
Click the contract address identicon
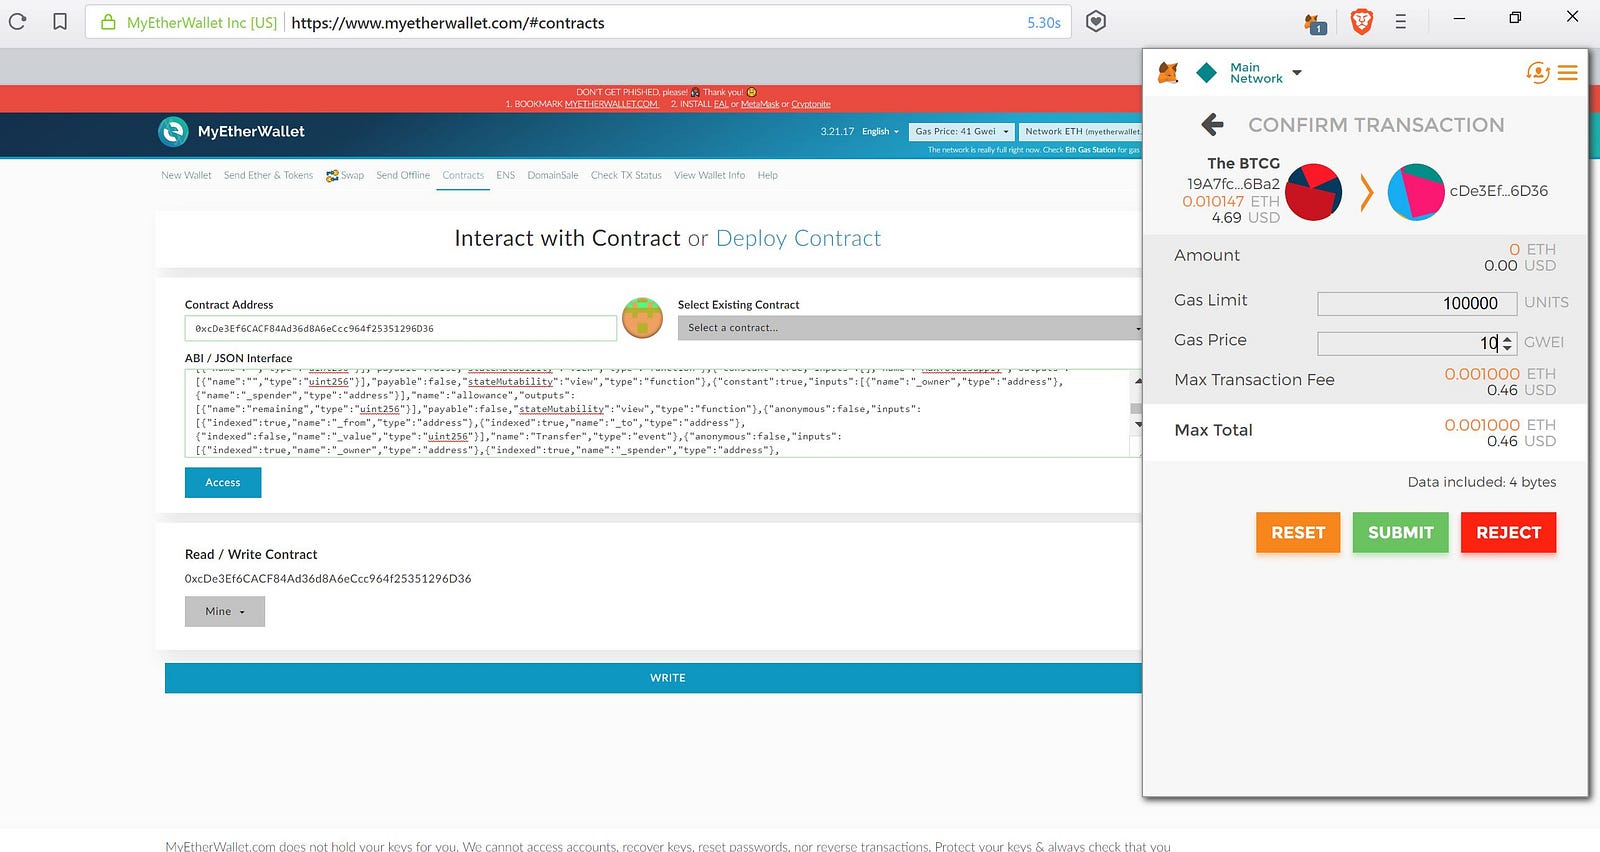[x=642, y=318]
